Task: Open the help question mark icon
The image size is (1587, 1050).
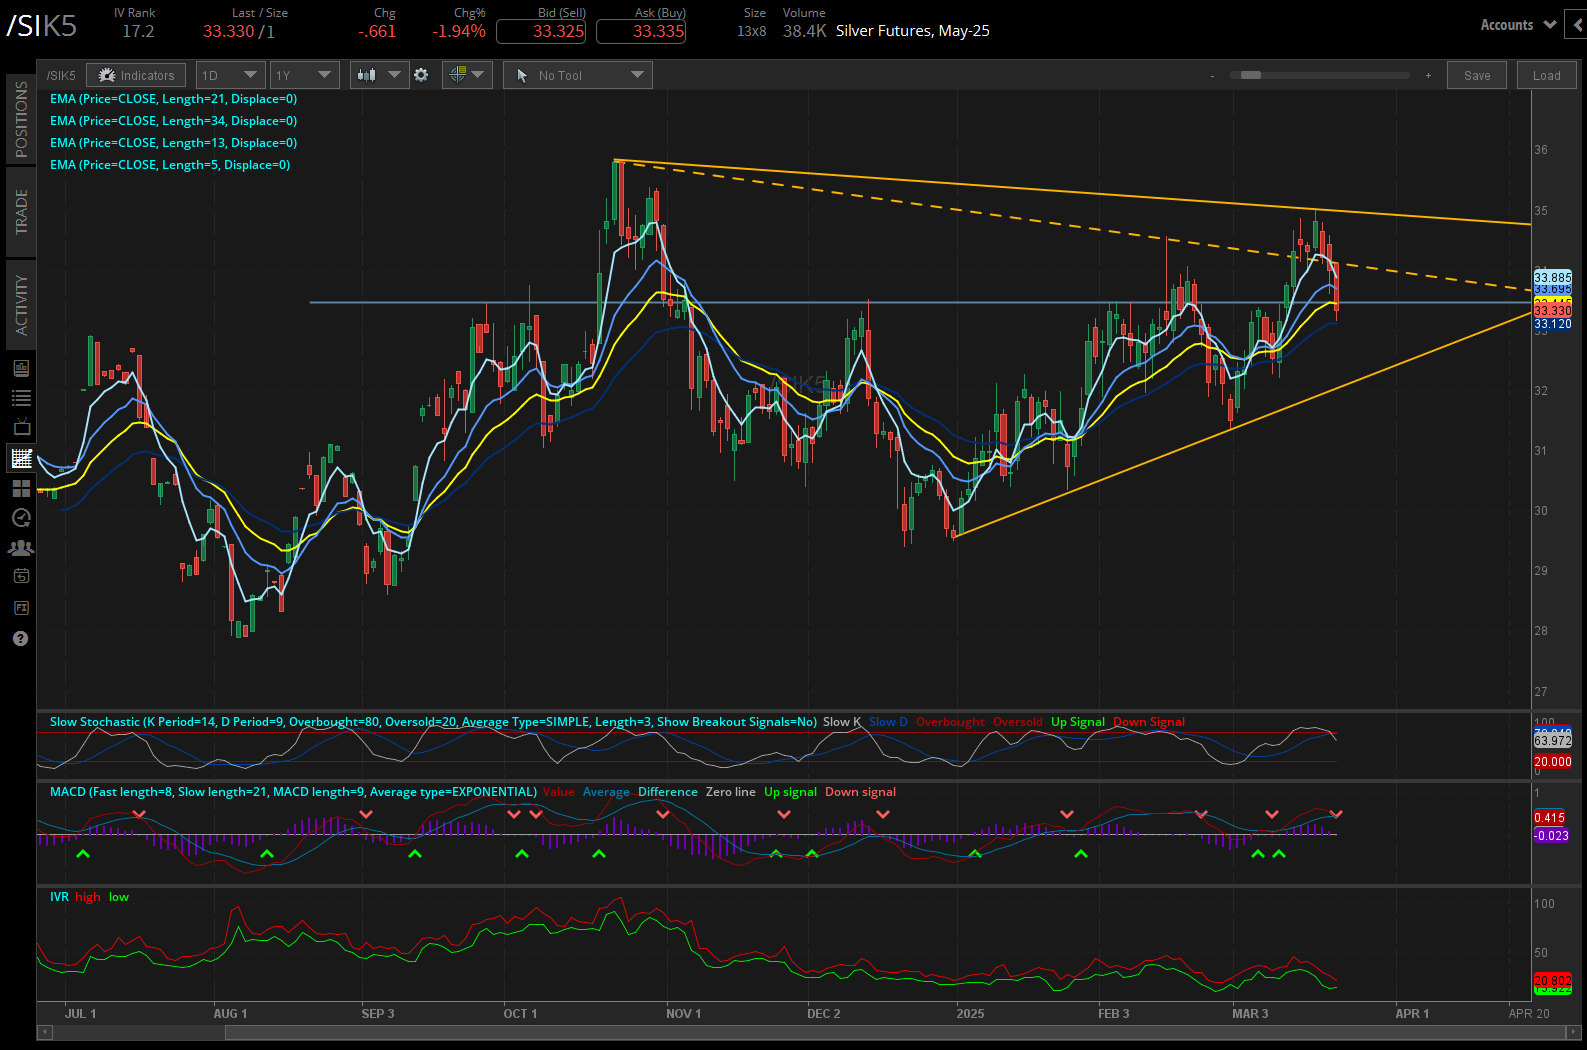Action: (21, 638)
